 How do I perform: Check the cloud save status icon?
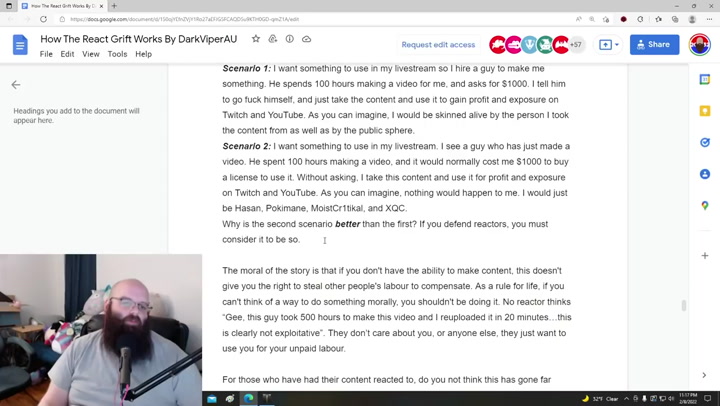[306, 39]
